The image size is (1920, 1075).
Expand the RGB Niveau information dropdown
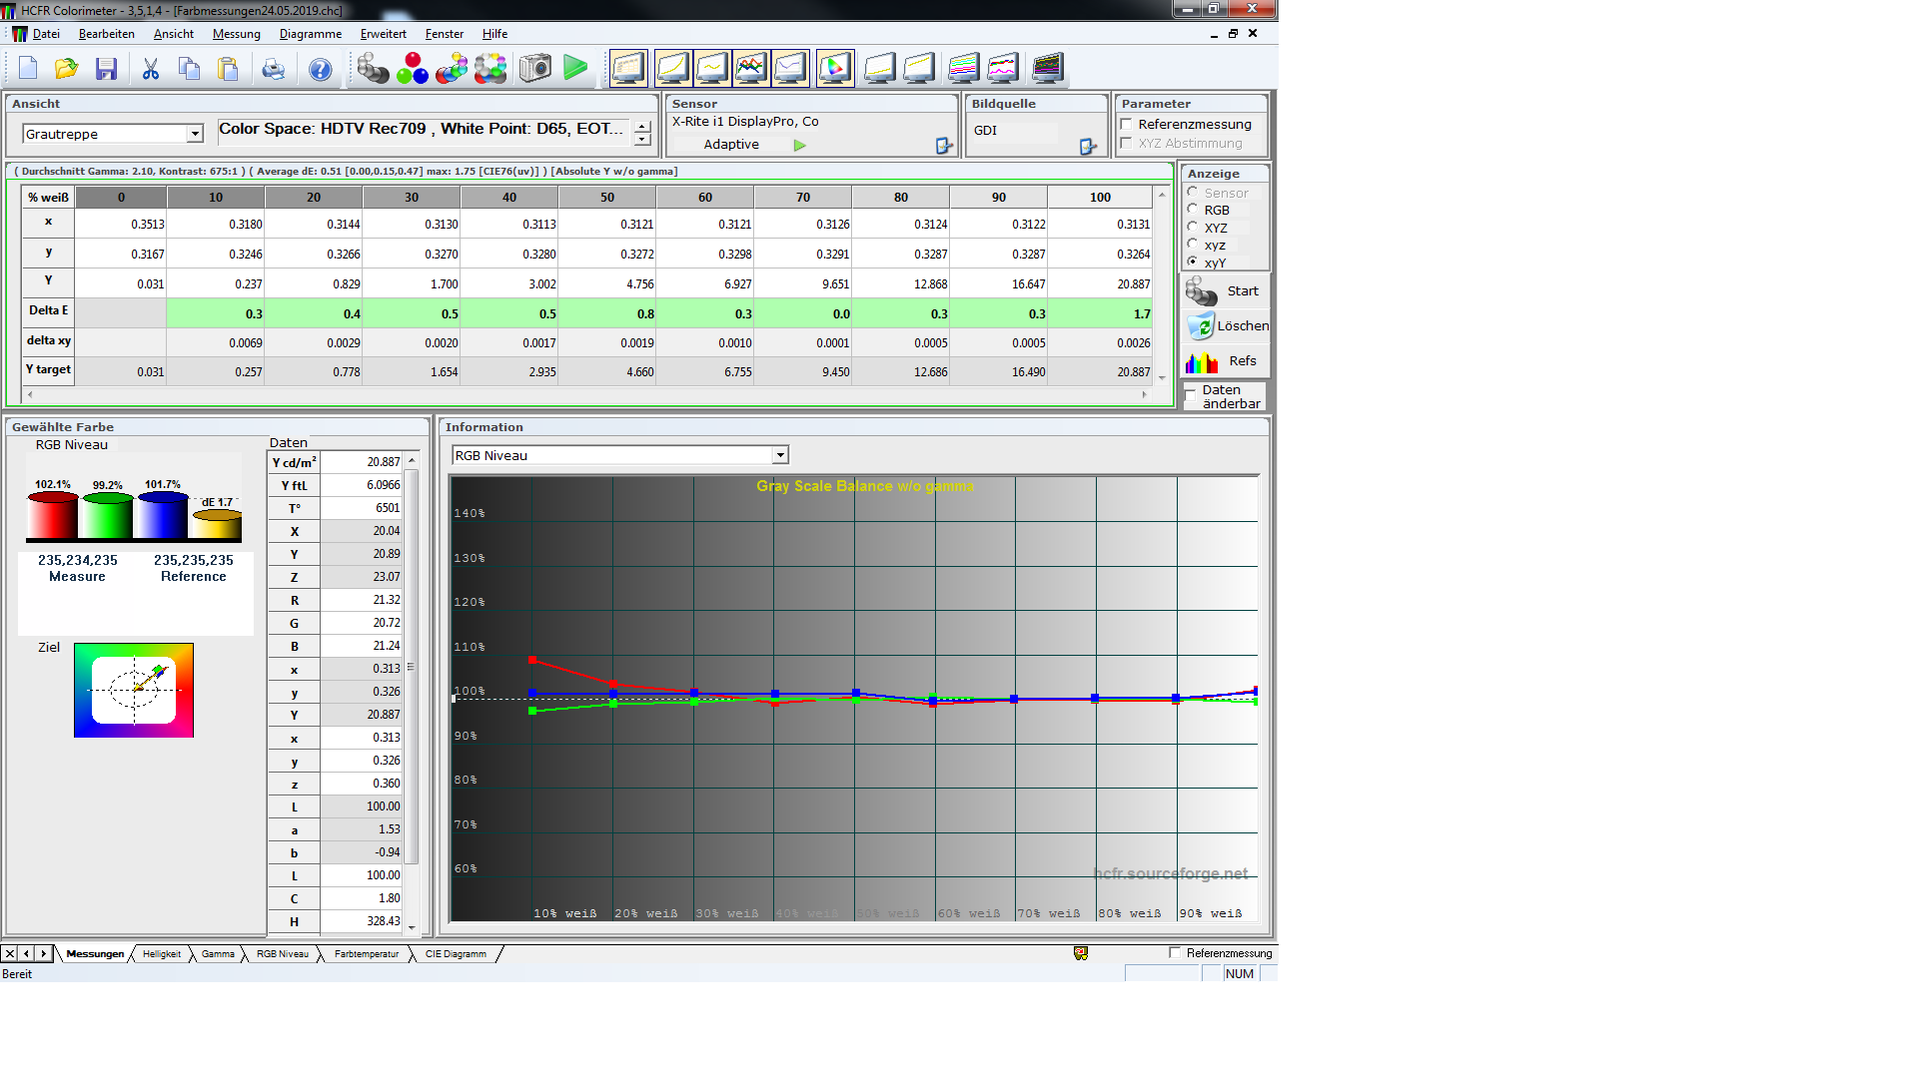pos(779,456)
